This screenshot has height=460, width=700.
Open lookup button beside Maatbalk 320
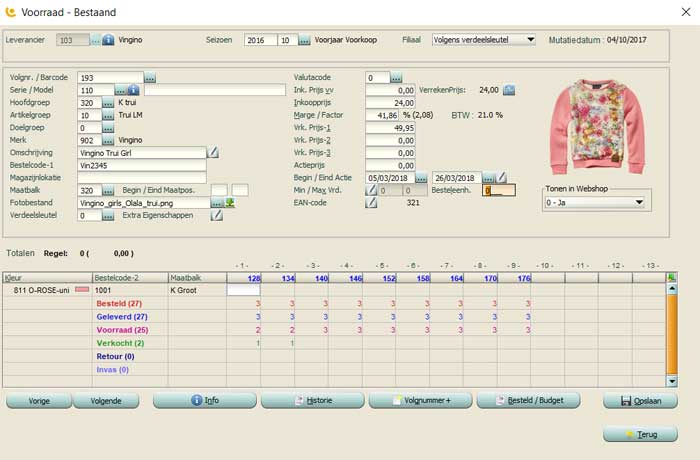point(108,190)
